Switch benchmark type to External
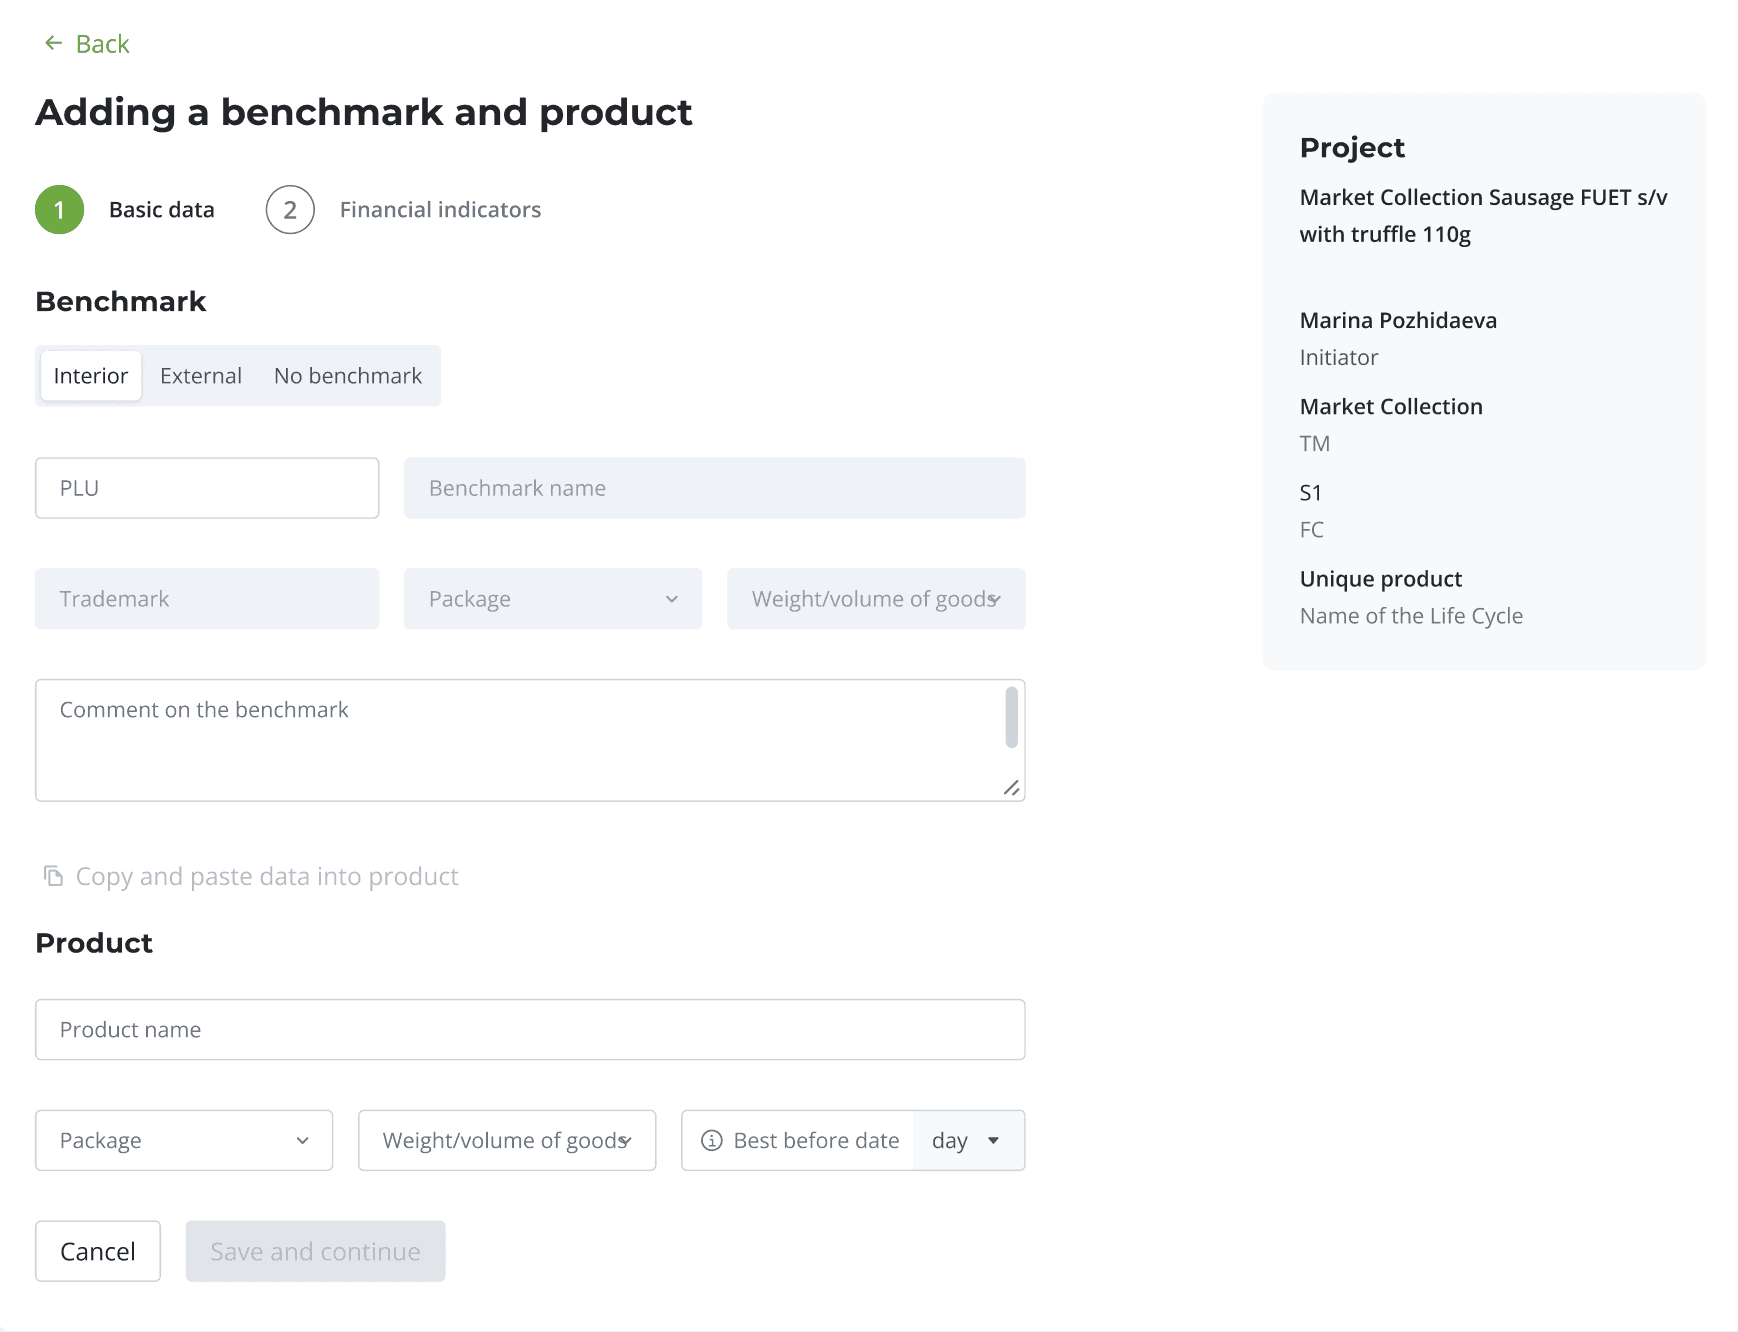This screenshot has height=1332, width=1738. pyautogui.click(x=201, y=376)
